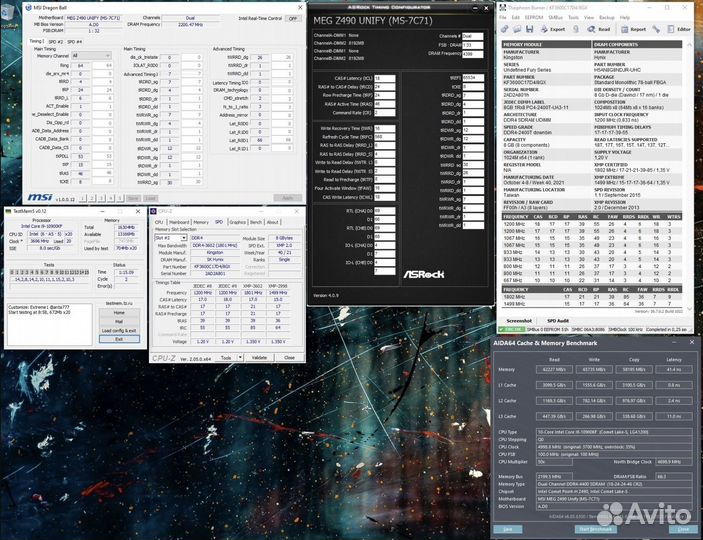Switch to Mainboard tab in CPU-Z
703x540 pixels.
pos(179,222)
